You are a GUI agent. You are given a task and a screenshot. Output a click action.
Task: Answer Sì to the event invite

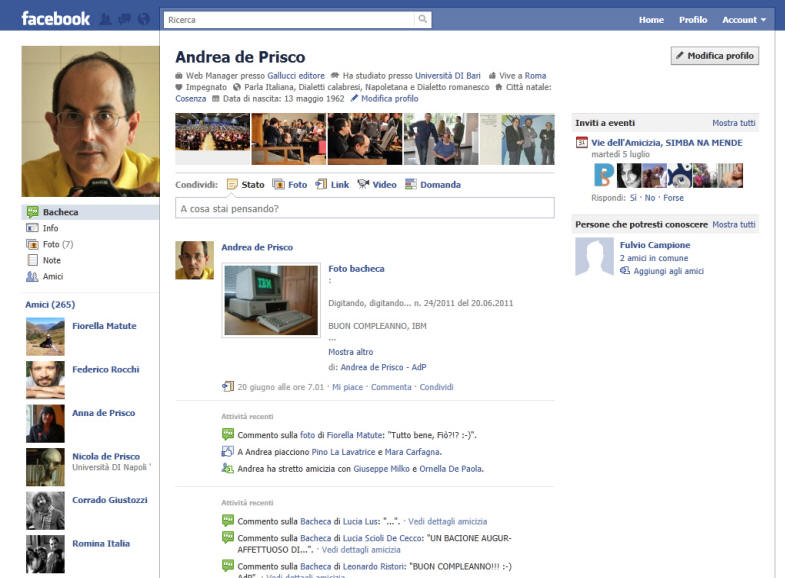coord(633,198)
